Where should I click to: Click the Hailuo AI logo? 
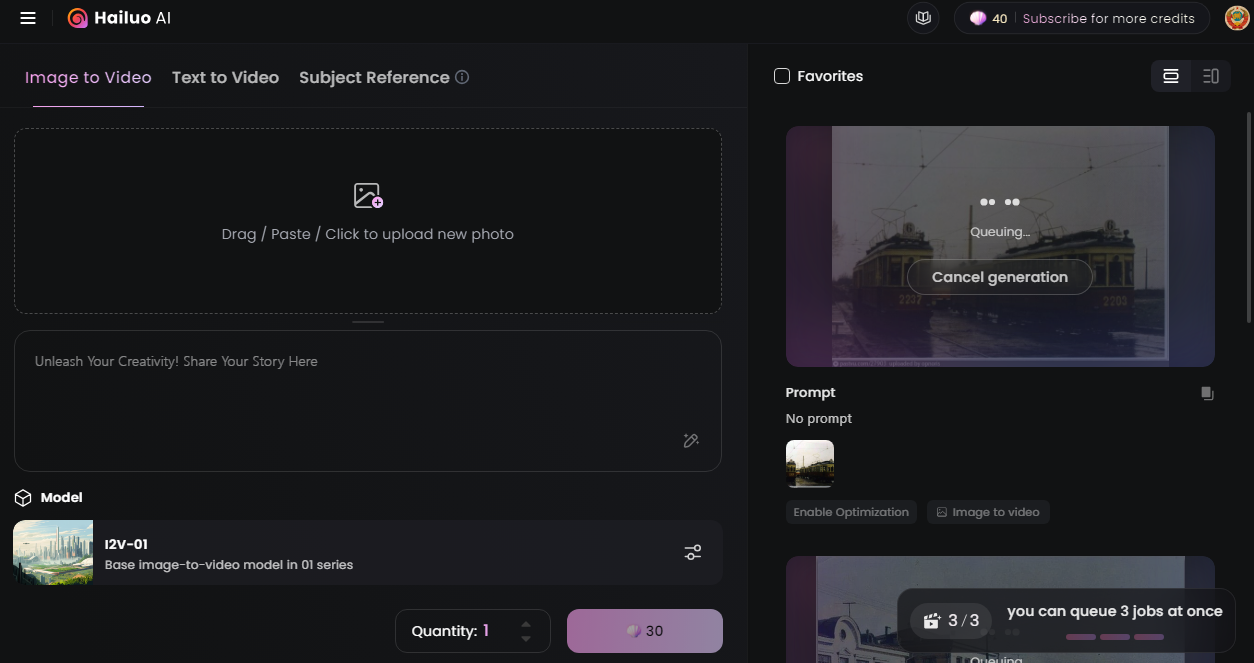(119, 18)
